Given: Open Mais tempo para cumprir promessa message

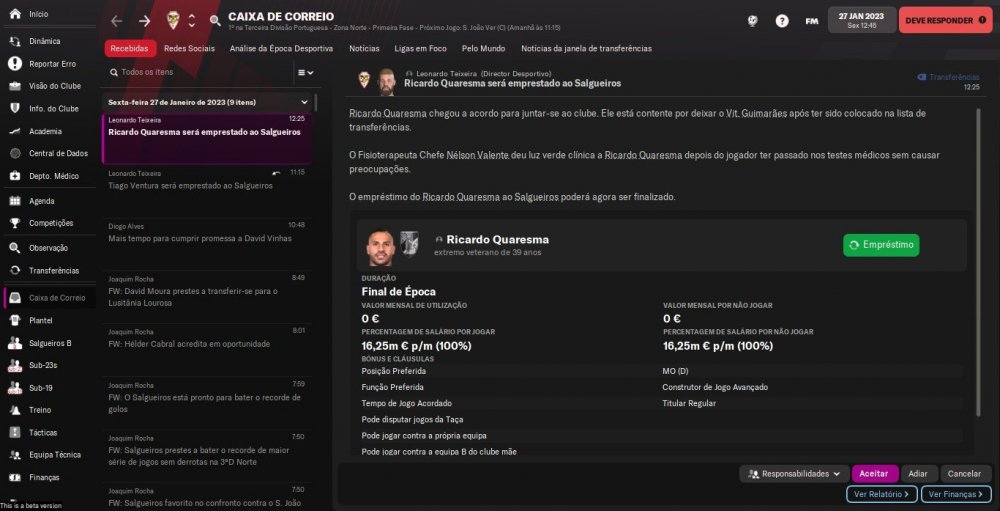Looking at the screenshot, I should tap(207, 244).
